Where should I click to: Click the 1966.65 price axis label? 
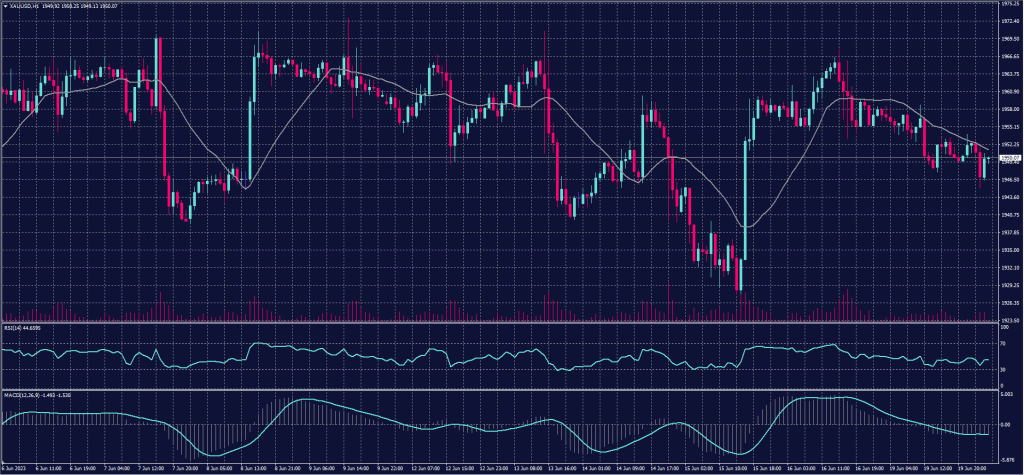pyautogui.click(x=1012, y=56)
